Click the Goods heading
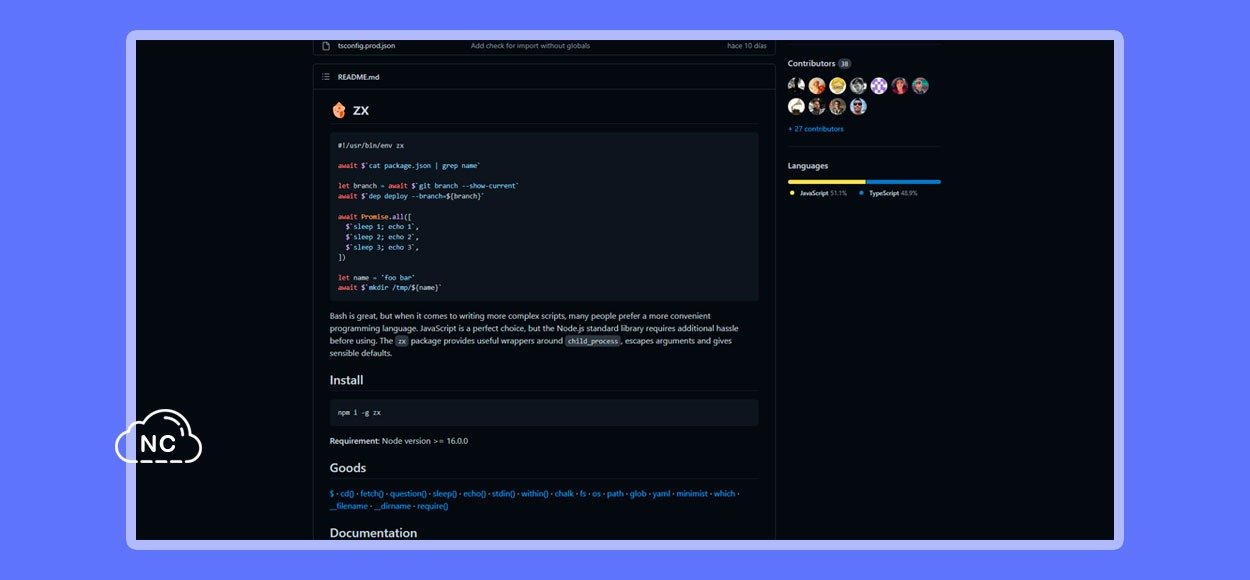The height and width of the screenshot is (580, 1250). click(348, 468)
